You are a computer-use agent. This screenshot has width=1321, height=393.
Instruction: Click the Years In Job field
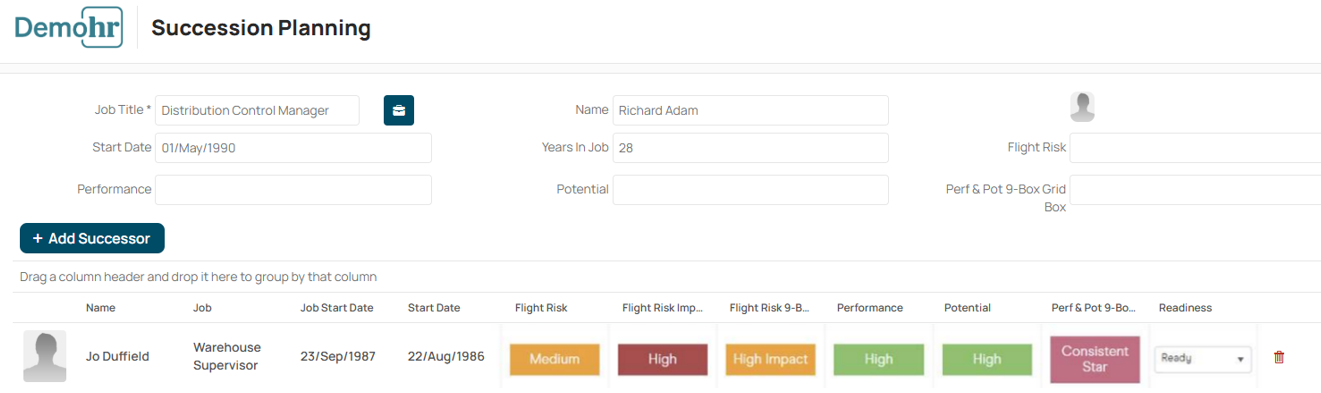pos(750,147)
